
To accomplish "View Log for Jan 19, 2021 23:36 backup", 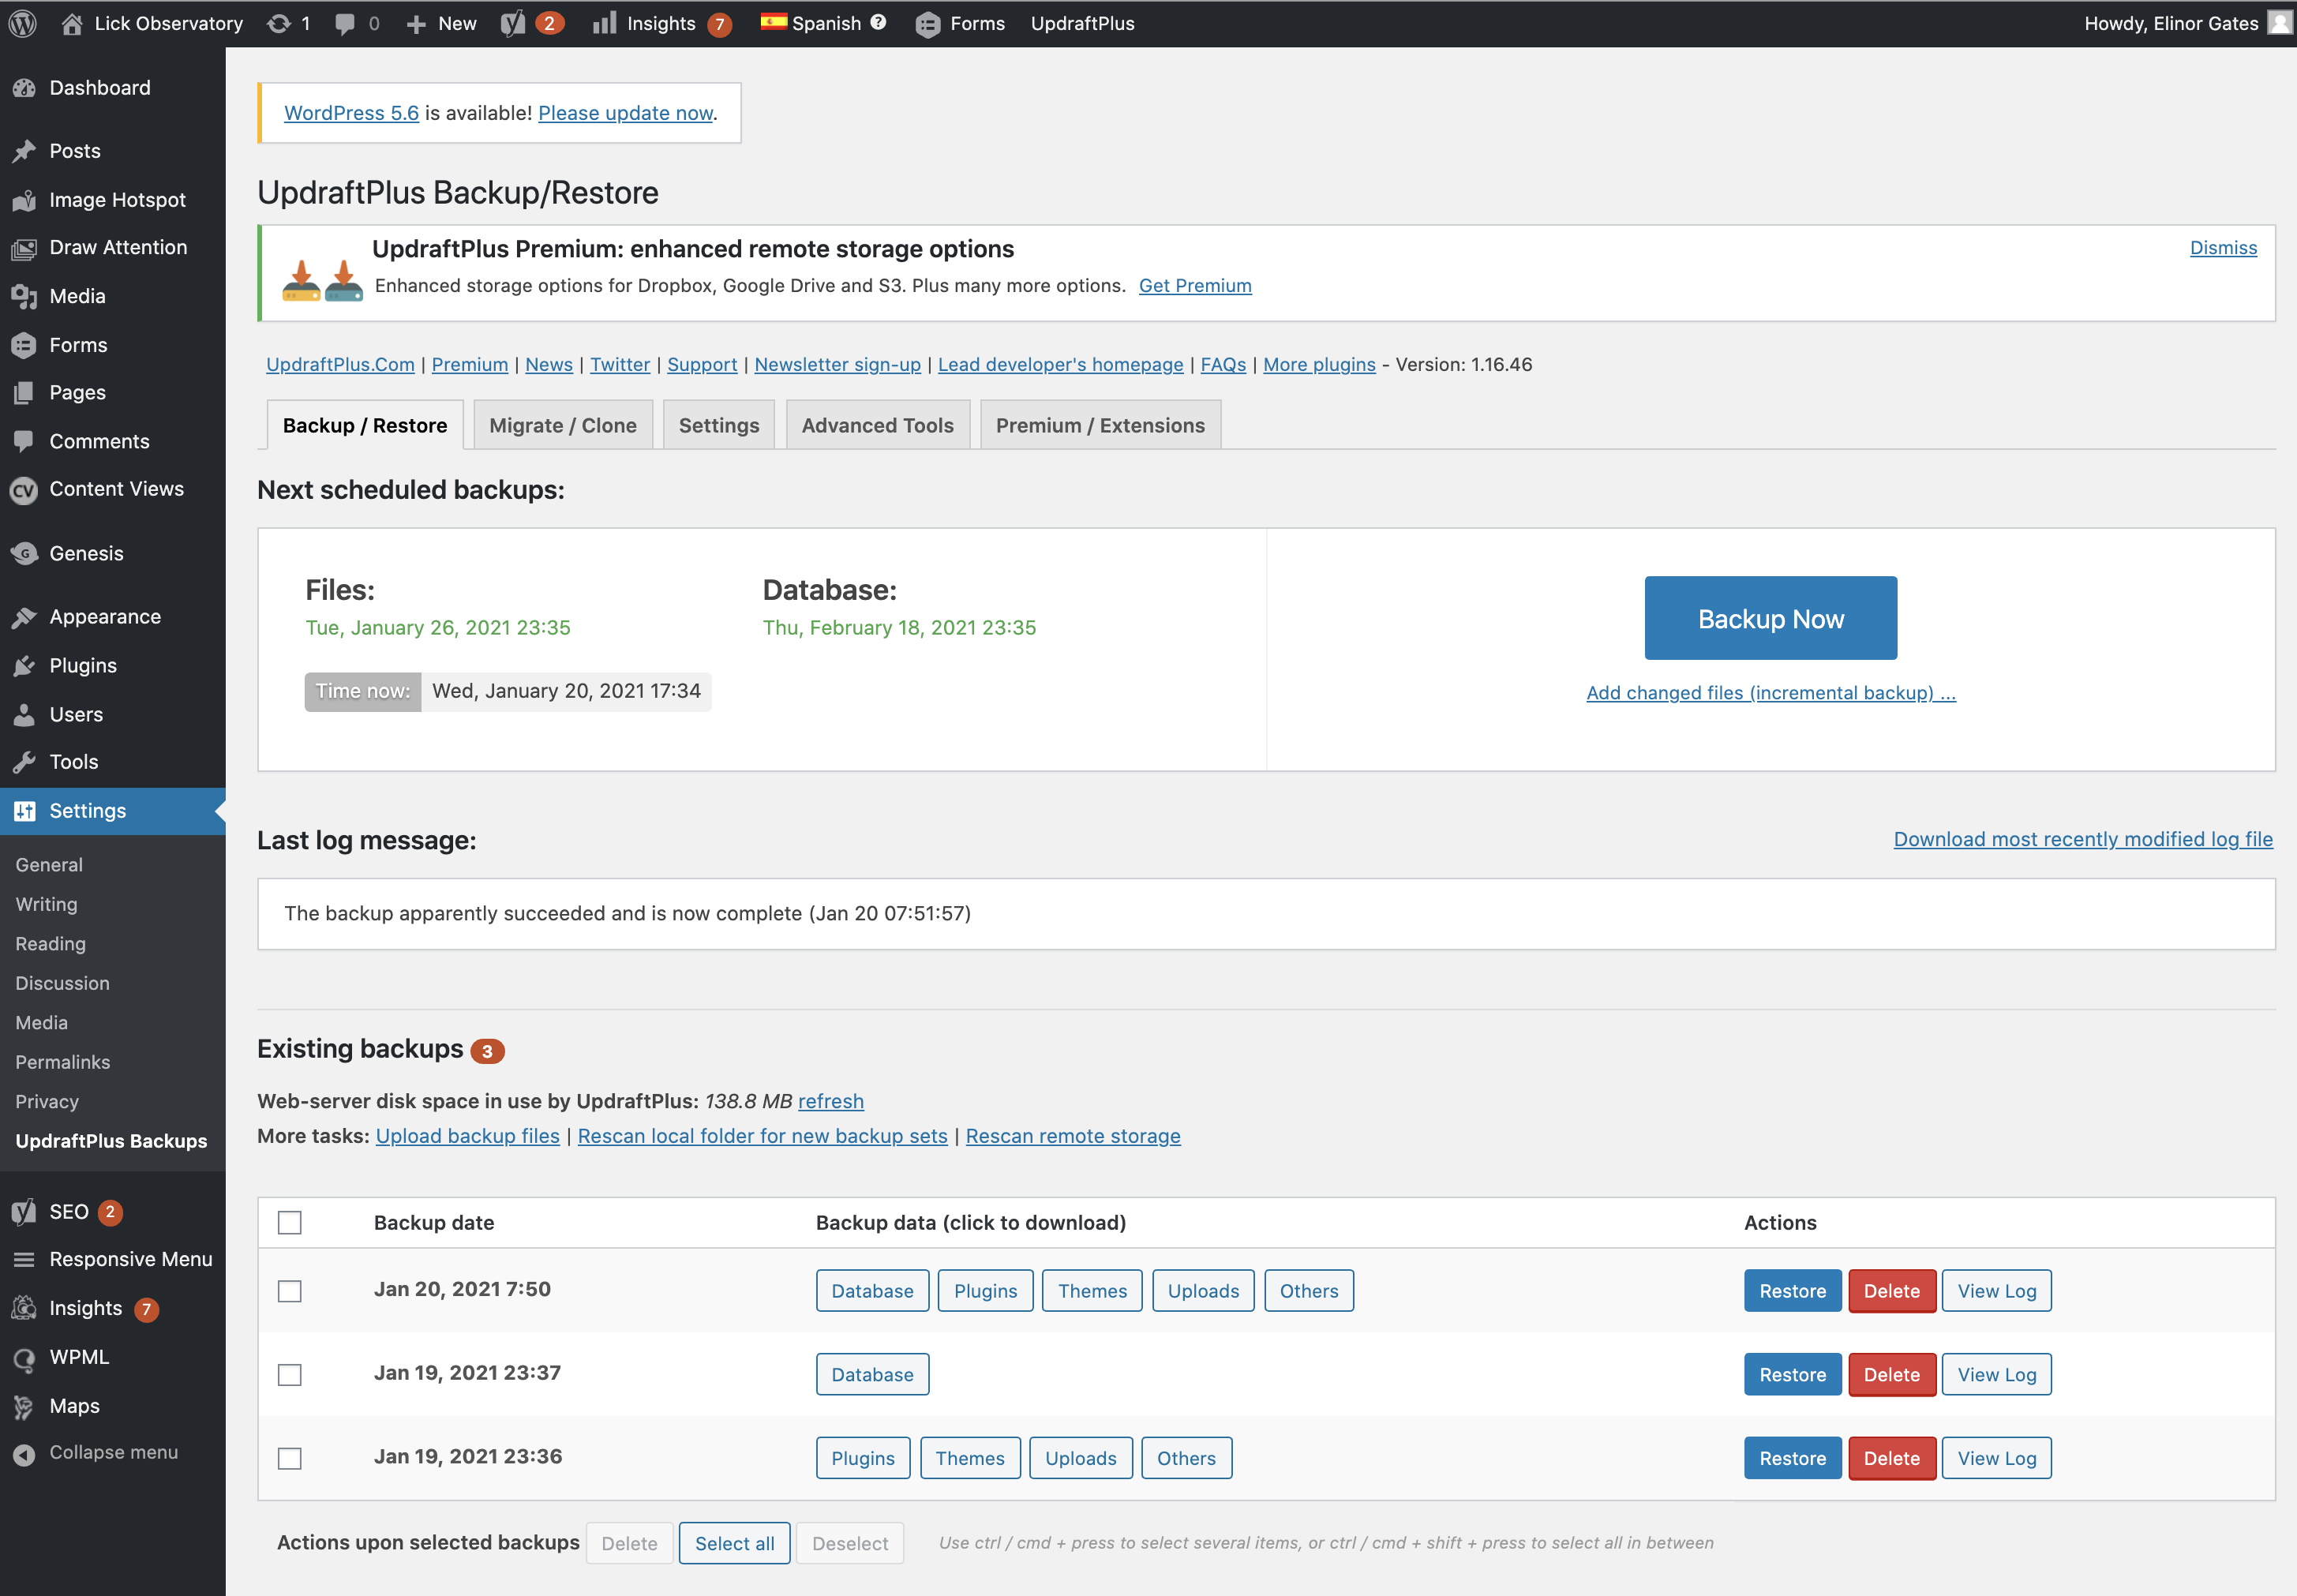I will [1996, 1459].
